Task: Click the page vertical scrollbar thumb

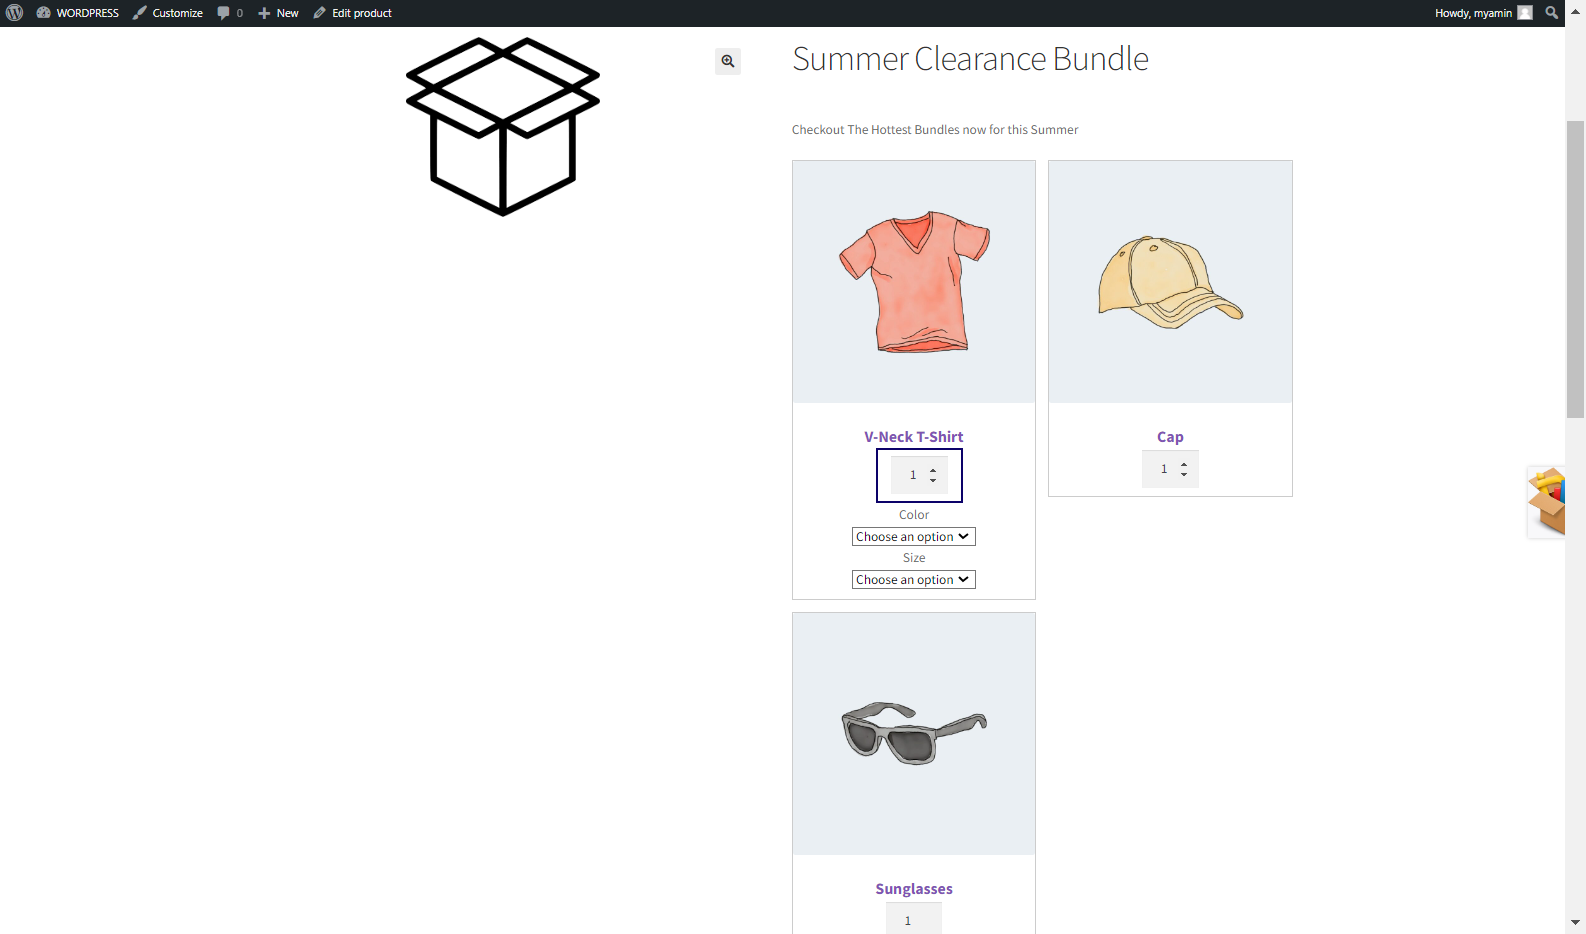Action: click(1576, 269)
